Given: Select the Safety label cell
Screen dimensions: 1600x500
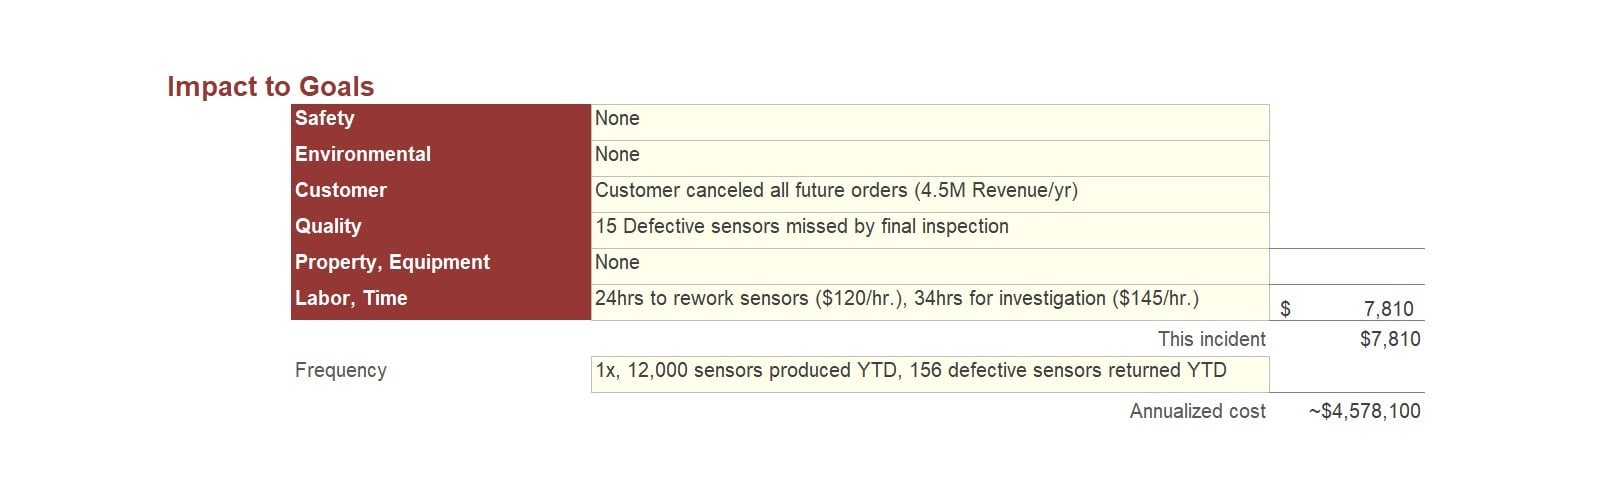Looking at the screenshot, I should pos(441,122).
